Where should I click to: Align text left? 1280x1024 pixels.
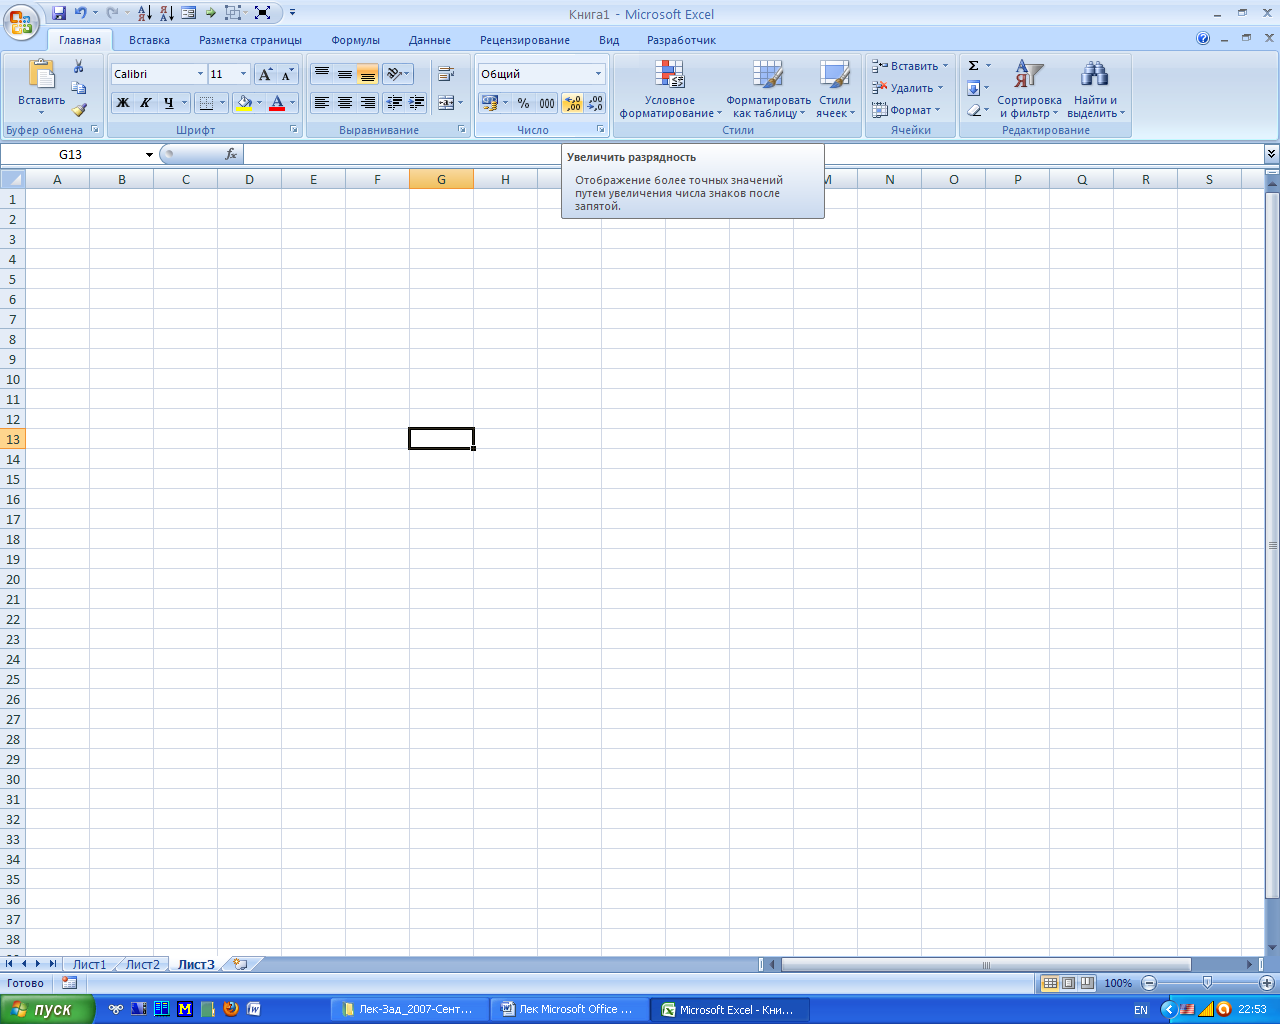(321, 103)
